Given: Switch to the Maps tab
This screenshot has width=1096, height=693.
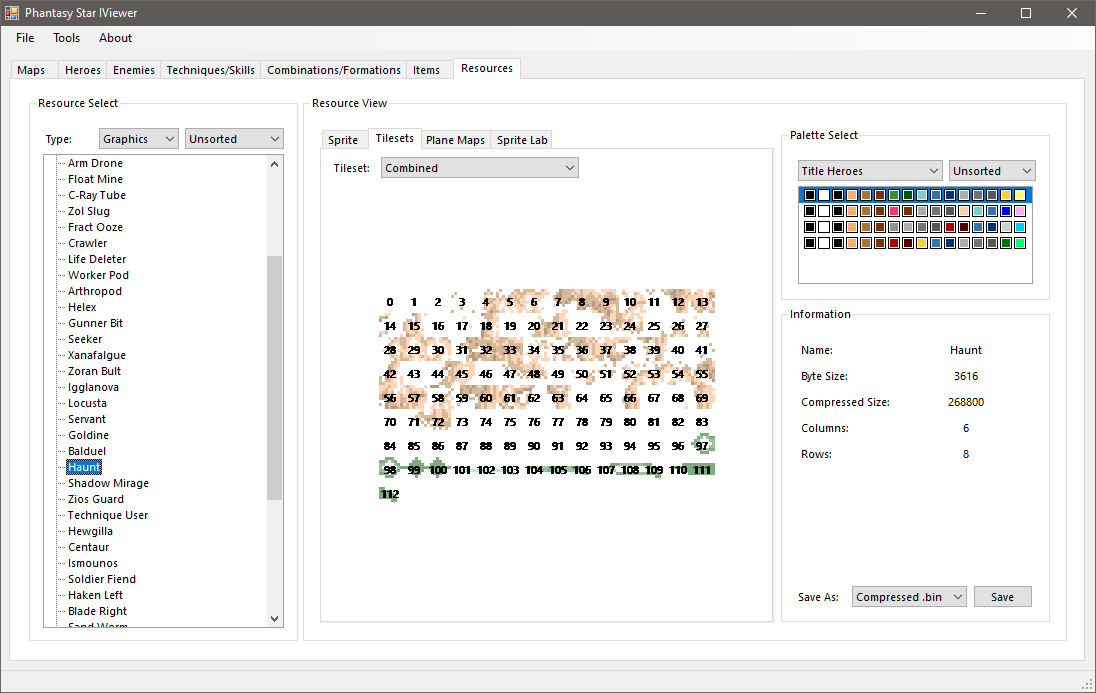Looking at the screenshot, I should click(31, 70).
